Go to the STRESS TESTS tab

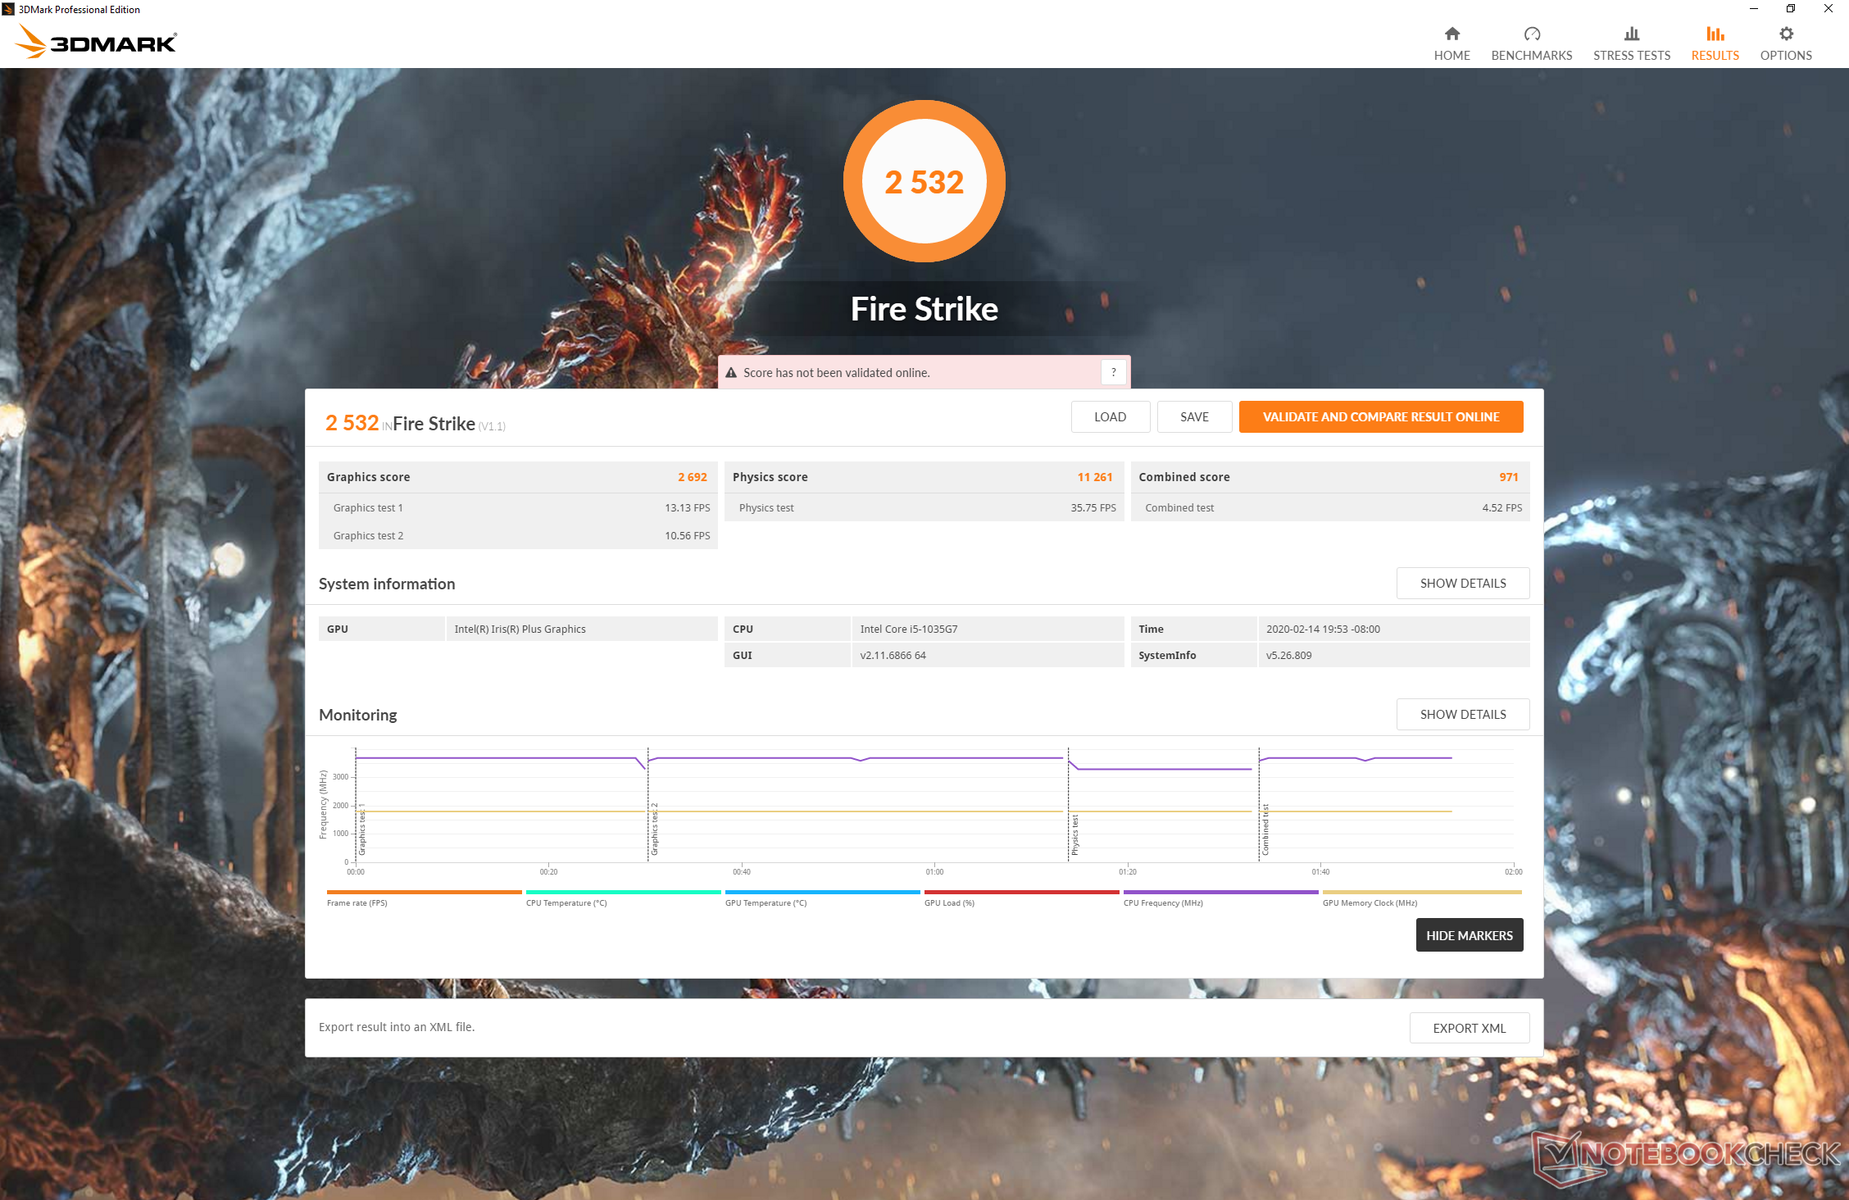click(x=1631, y=44)
